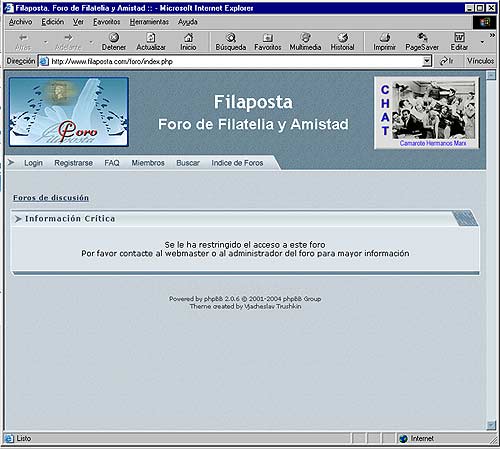This screenshot has height=449, width=500.
Task: Open the Editar toolbar button
Action: click(459, 42)
